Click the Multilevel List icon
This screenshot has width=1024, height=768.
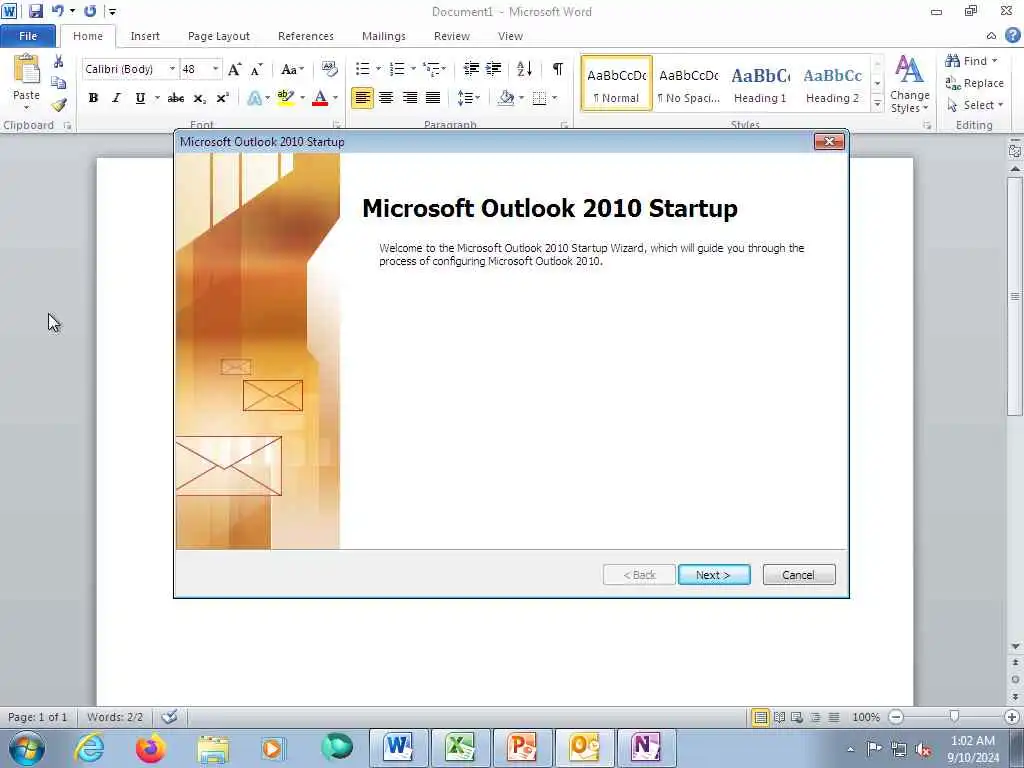(431, 69)
